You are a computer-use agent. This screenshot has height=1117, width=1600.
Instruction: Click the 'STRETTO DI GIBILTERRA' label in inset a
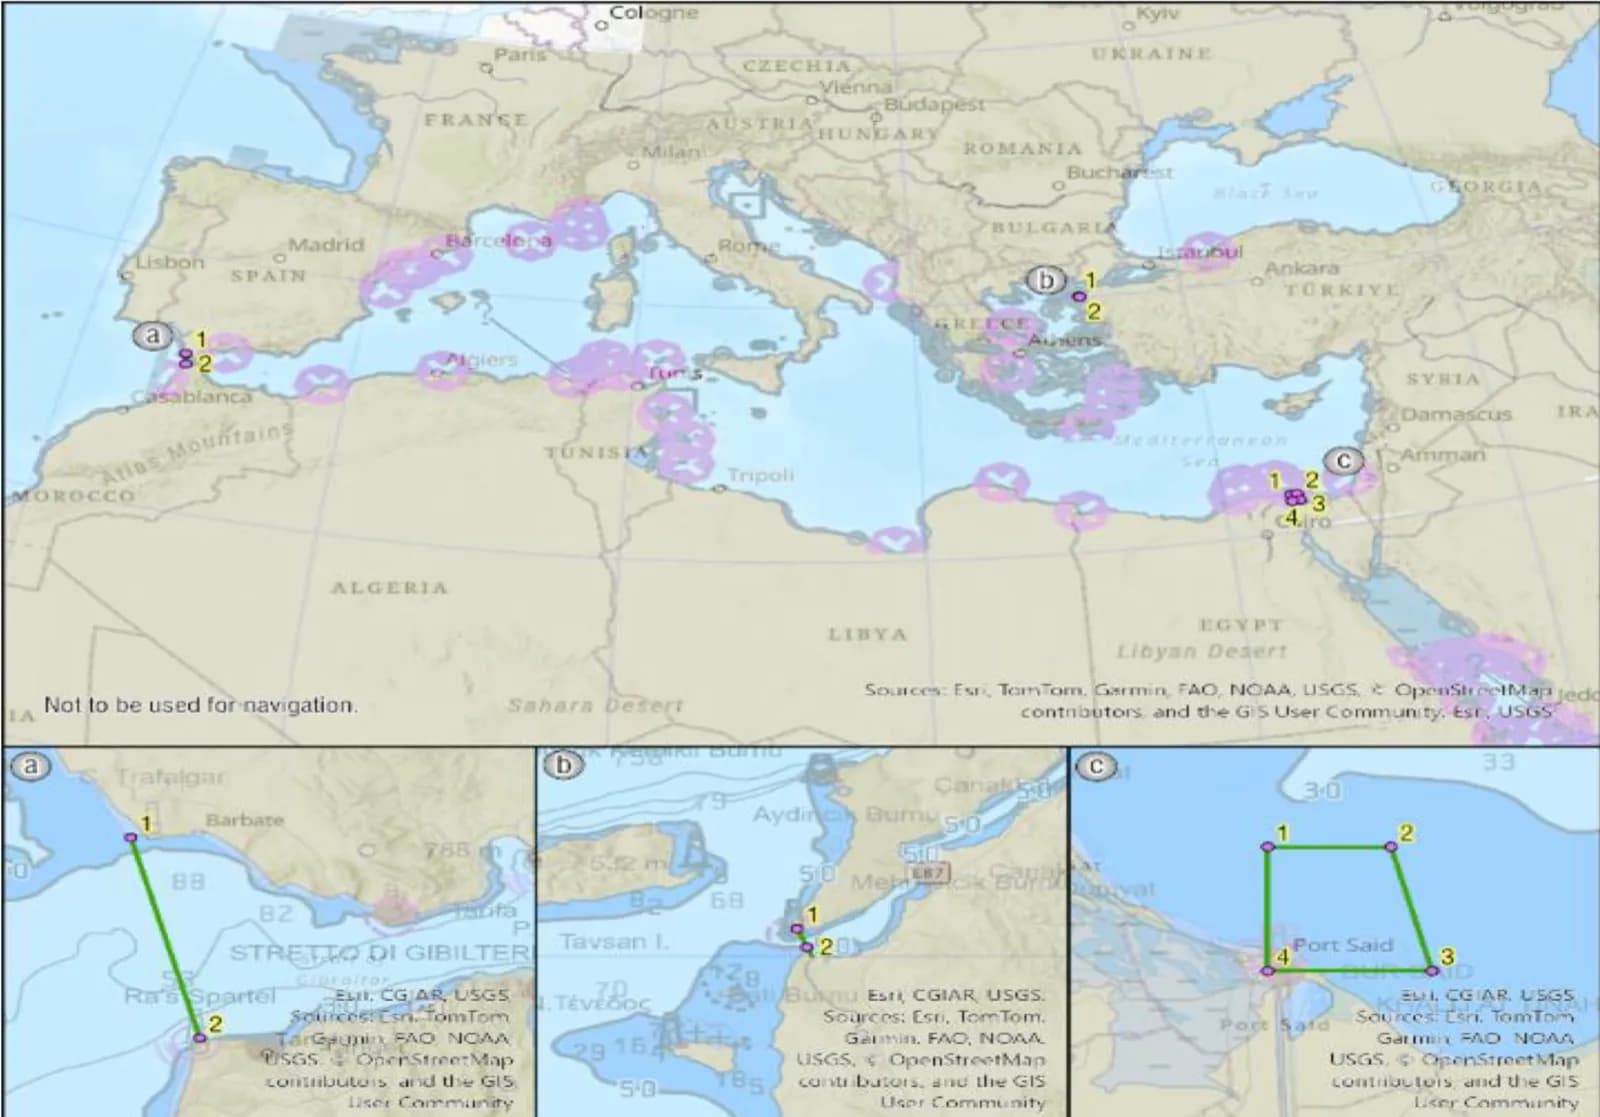(x=383, y=952)
